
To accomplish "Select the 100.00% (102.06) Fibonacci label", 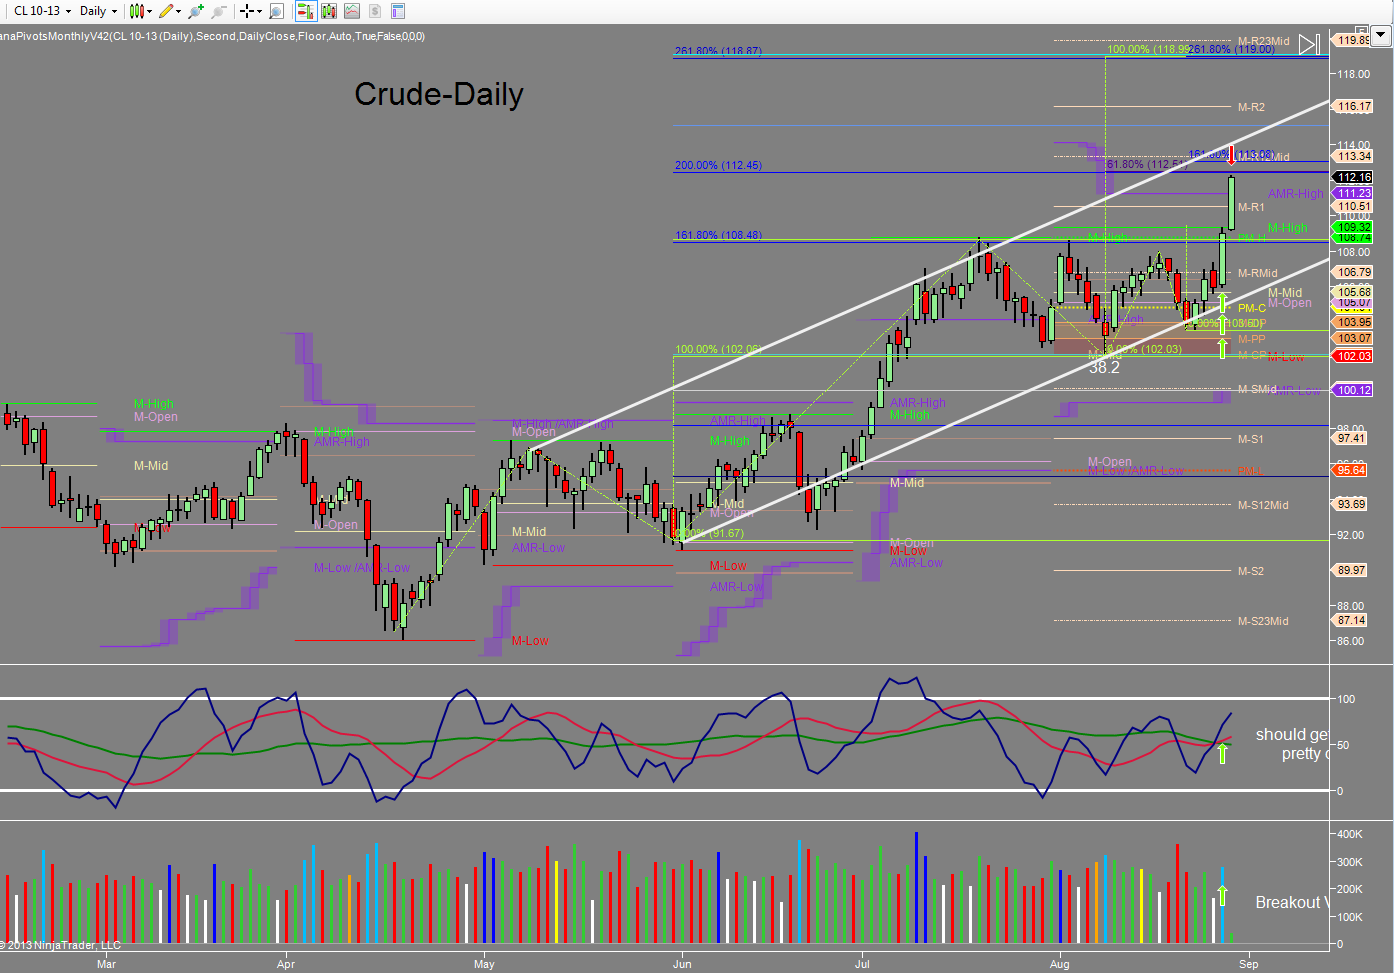I will (718, 350).
